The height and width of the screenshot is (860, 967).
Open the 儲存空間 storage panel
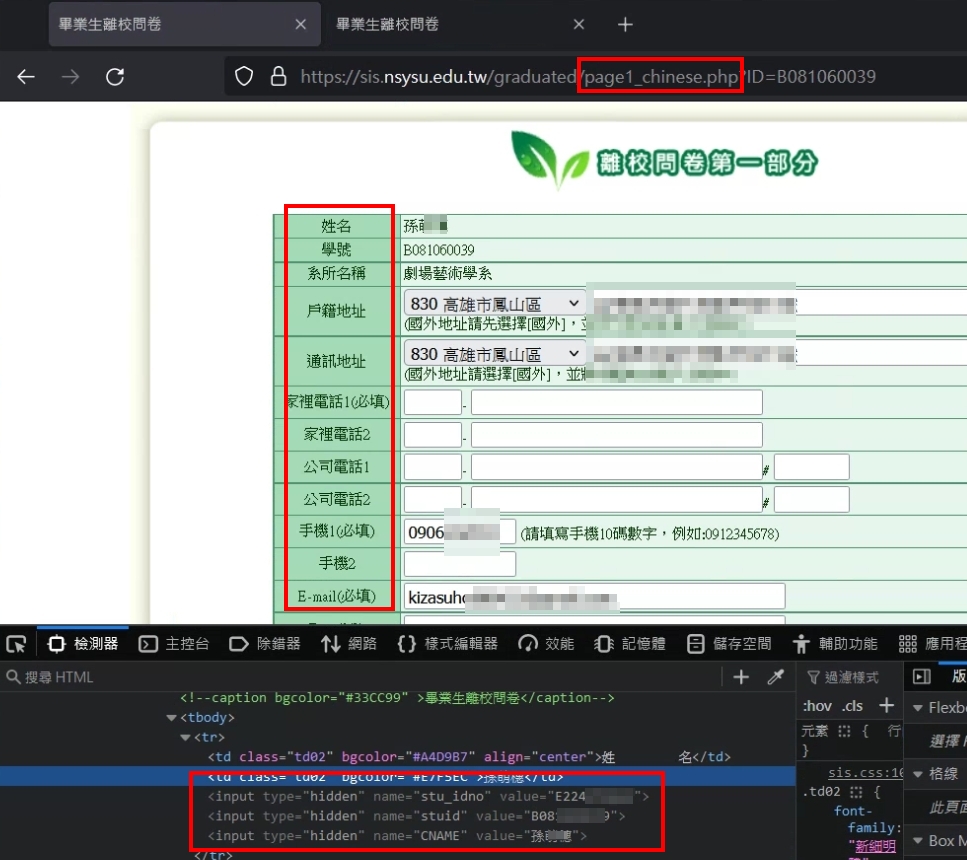[729, 644]
